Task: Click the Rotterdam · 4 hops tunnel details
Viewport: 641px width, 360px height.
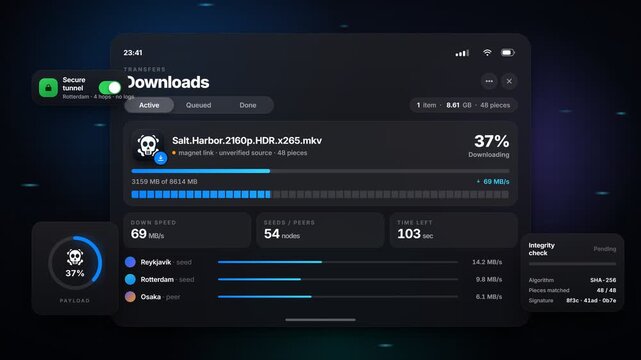Action: [98, 97]
